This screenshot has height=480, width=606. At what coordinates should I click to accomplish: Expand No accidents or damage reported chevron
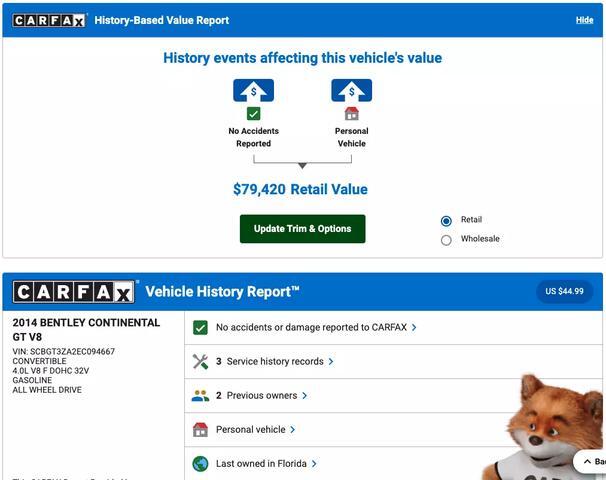pos(414,328)
